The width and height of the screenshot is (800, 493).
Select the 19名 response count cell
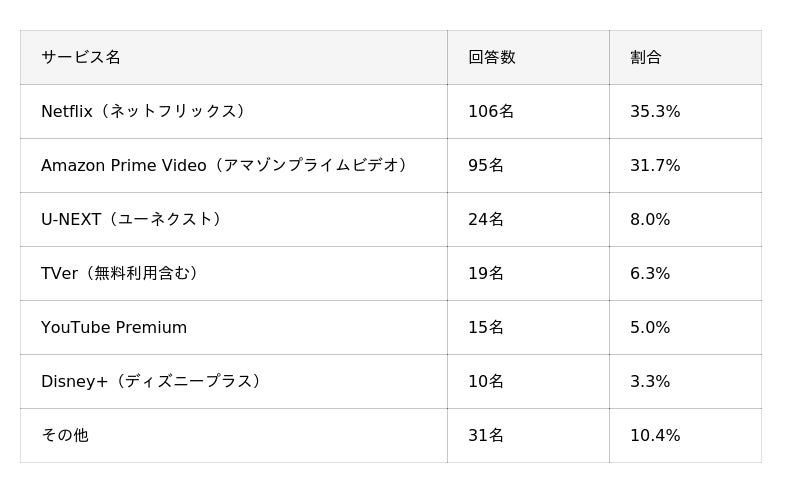[486, 274]
